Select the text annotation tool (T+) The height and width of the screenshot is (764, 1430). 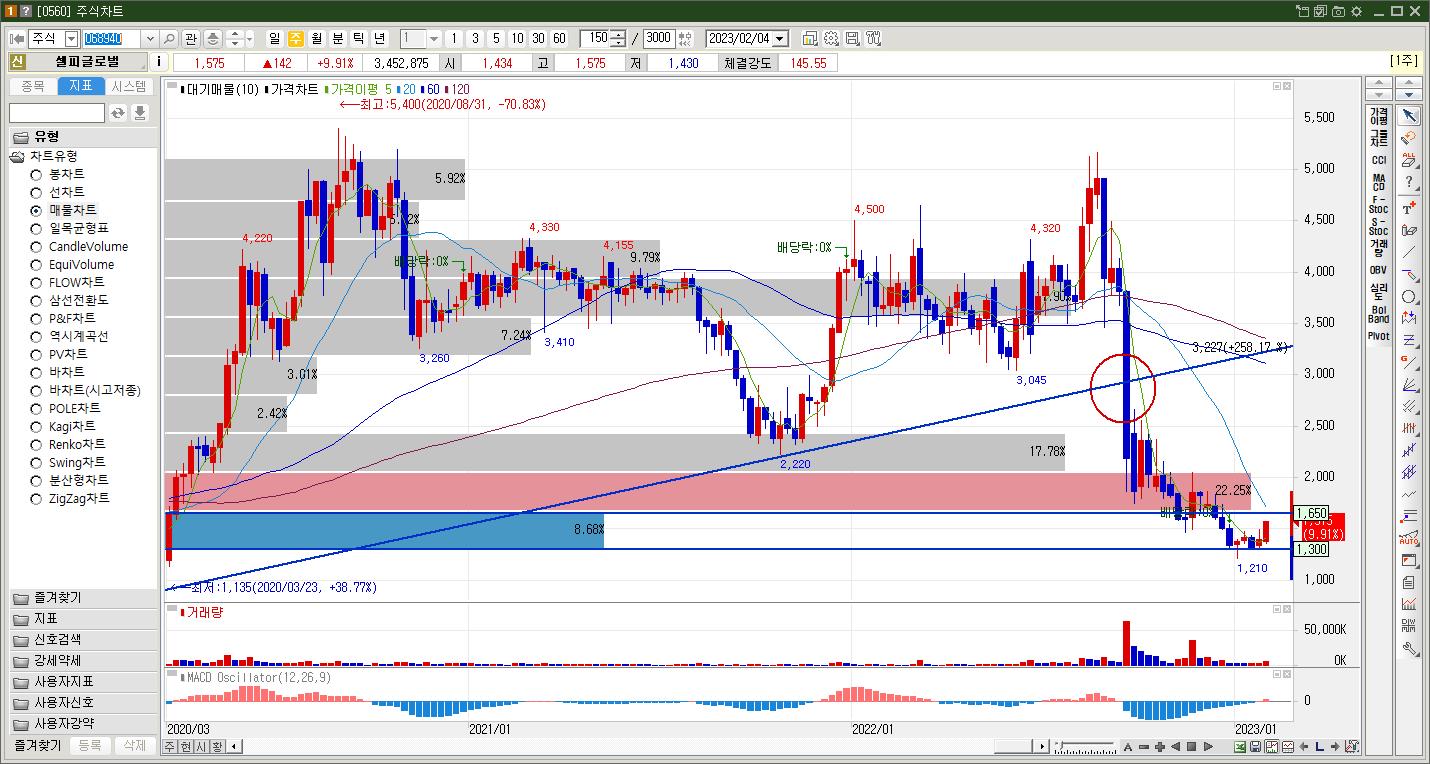click(x=1408, y=207)
